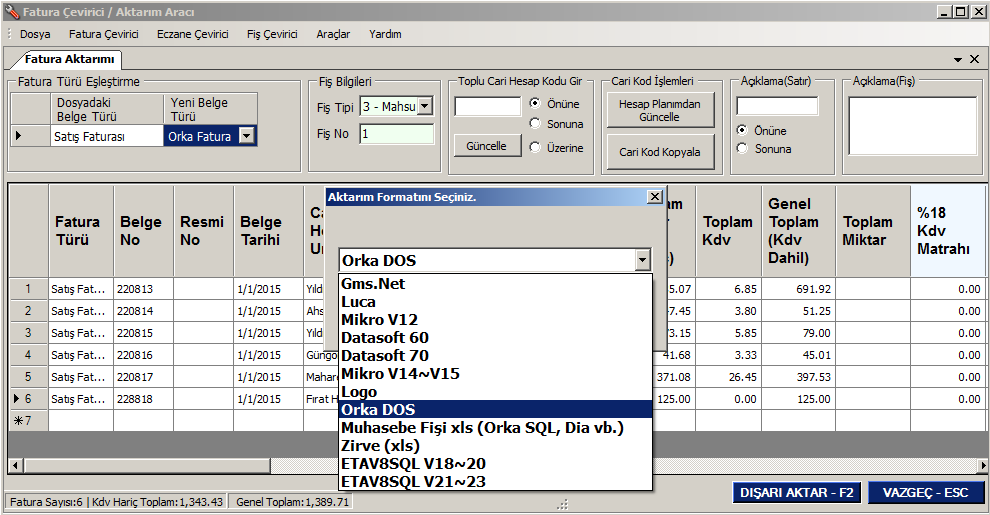Click the Açıklama(Satır) text field
The width and height of the screenshot is (990, 515).
777,106
